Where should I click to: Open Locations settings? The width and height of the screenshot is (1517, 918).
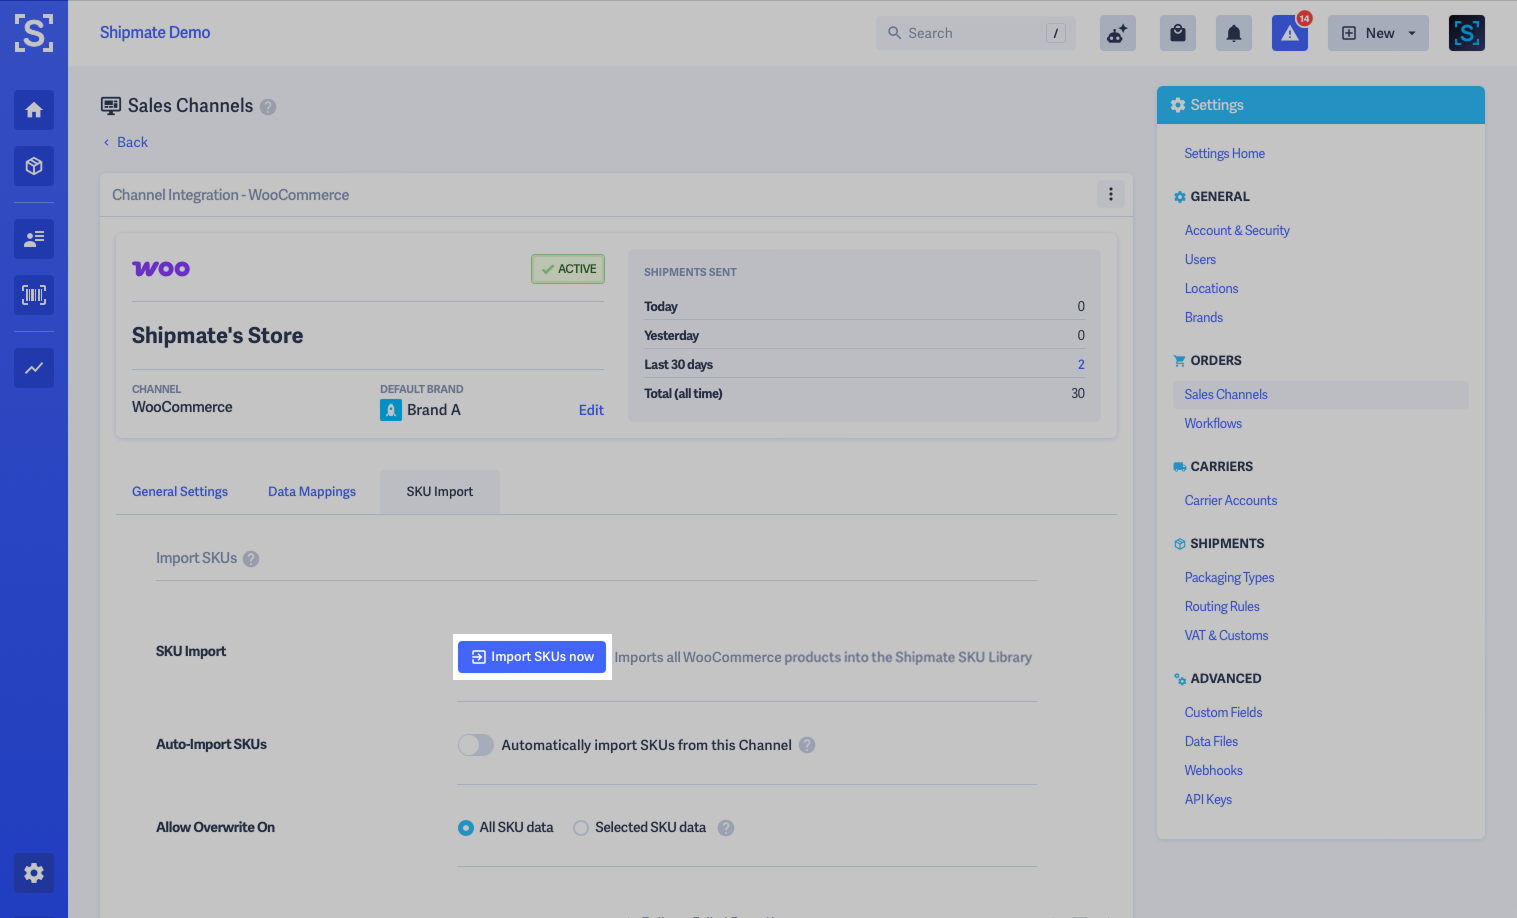pos(1211,289)
